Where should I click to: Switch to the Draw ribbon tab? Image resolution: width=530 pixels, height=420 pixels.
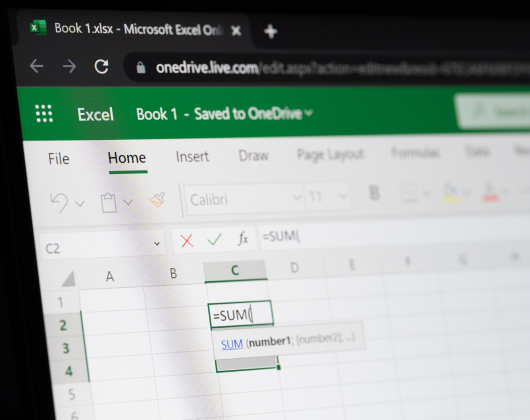tap(253, 156)
